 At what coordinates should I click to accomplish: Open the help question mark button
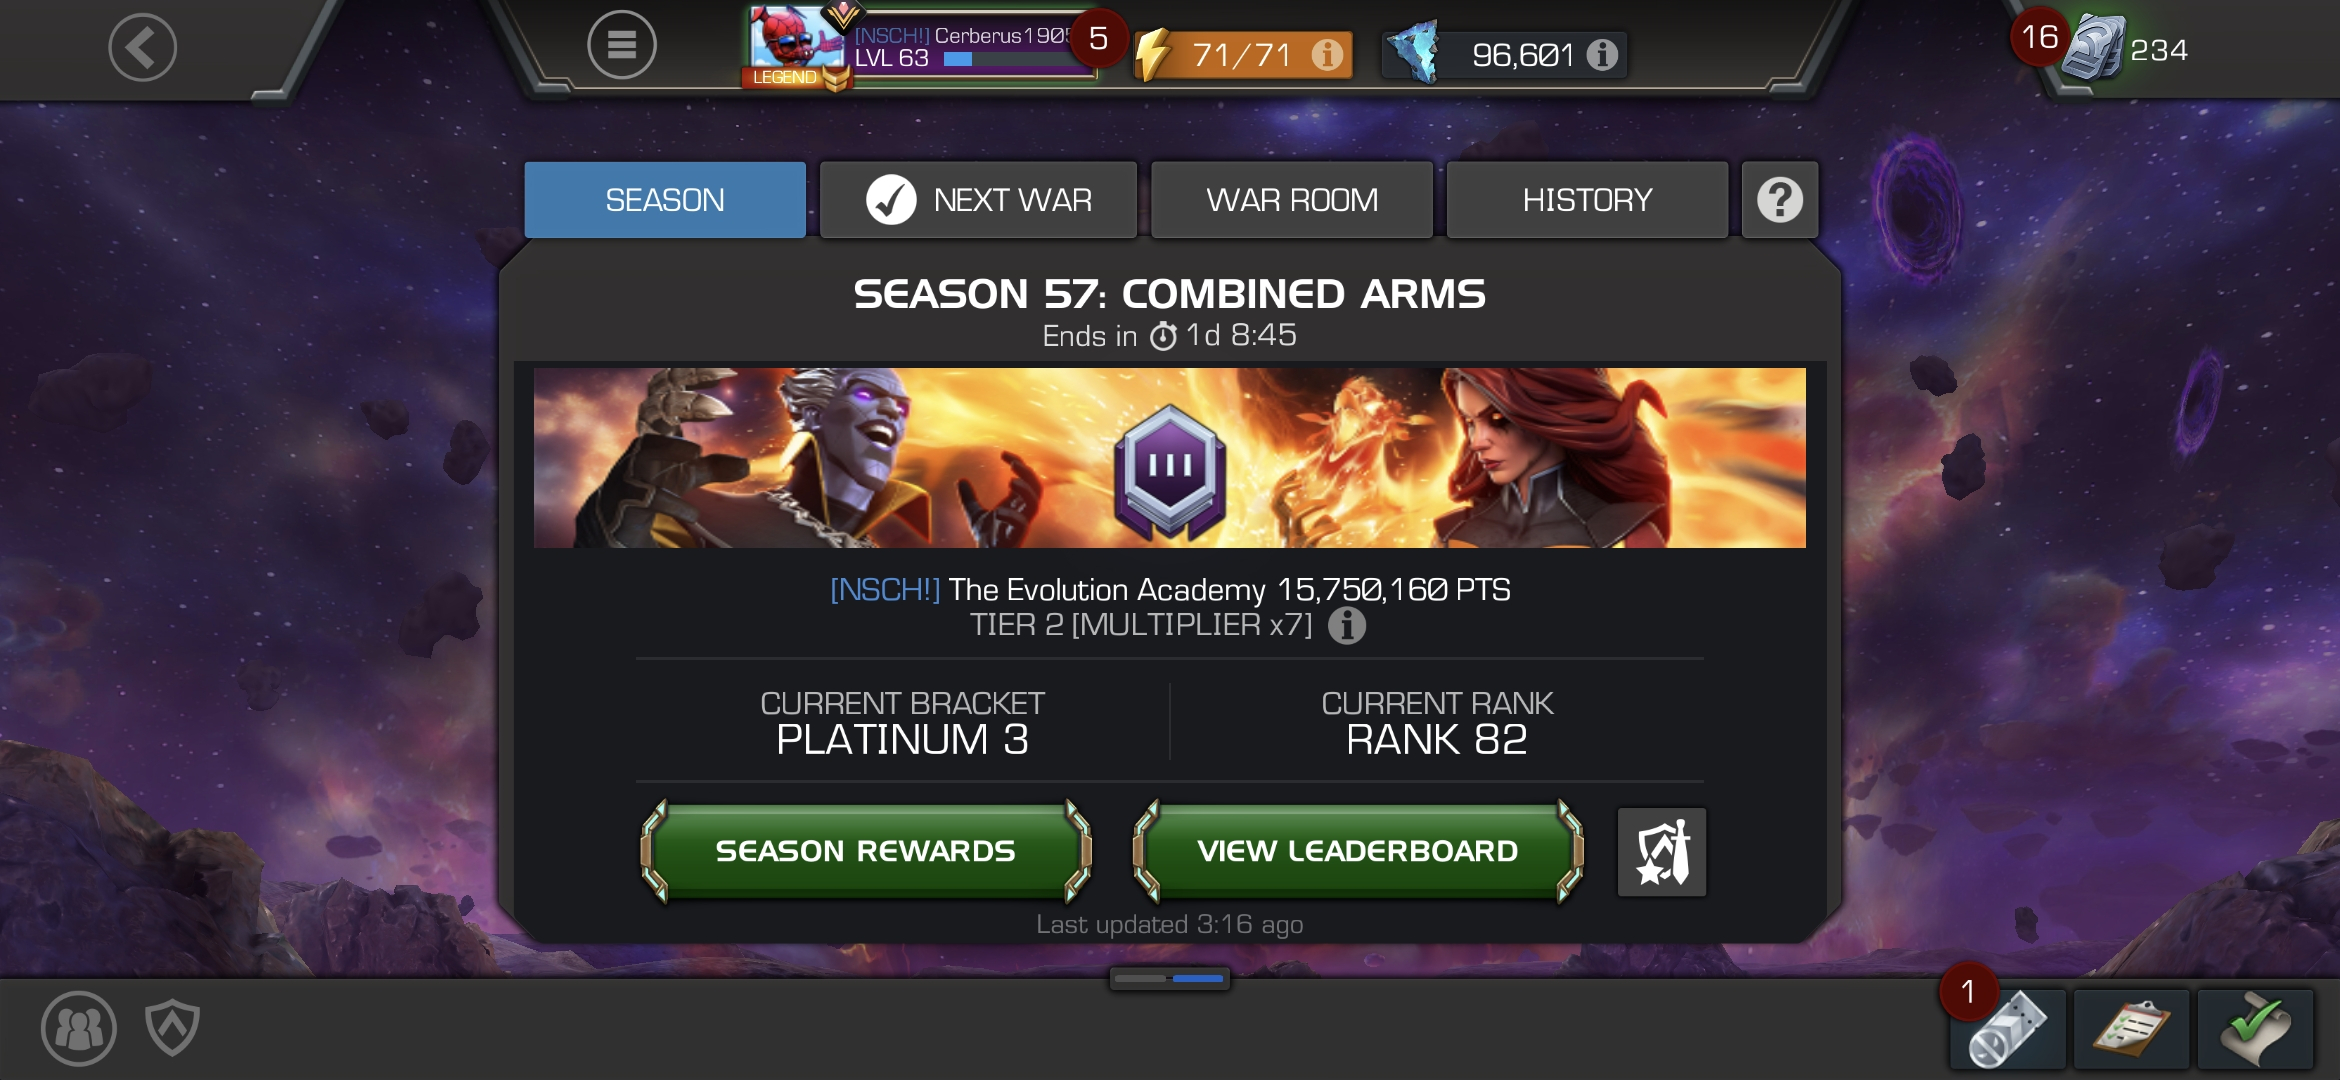point(1779,200)
